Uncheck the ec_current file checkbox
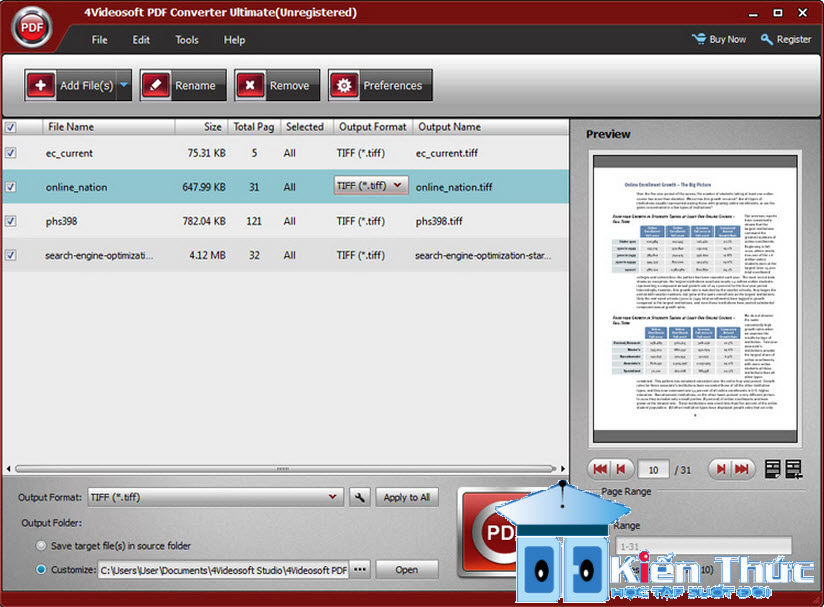 tap(11, 153)
